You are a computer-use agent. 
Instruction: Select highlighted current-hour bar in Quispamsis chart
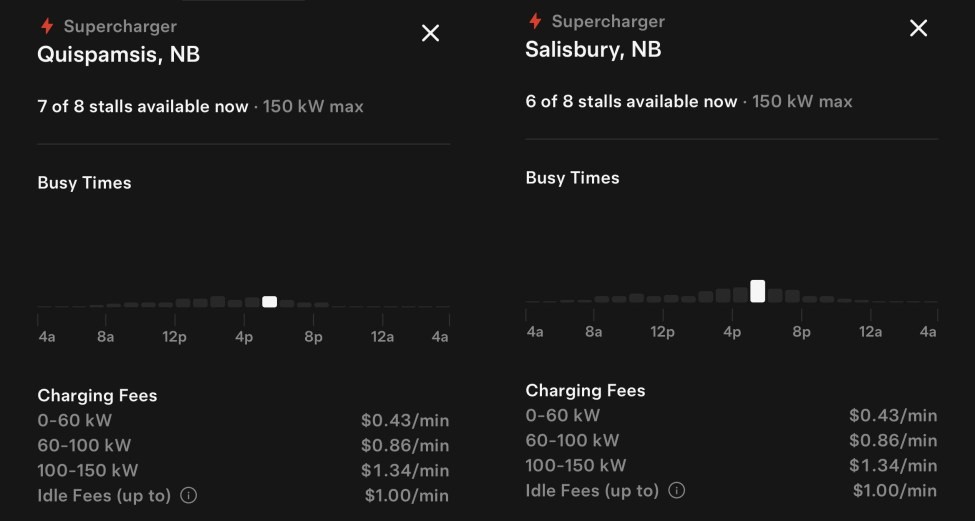[269, 302]
